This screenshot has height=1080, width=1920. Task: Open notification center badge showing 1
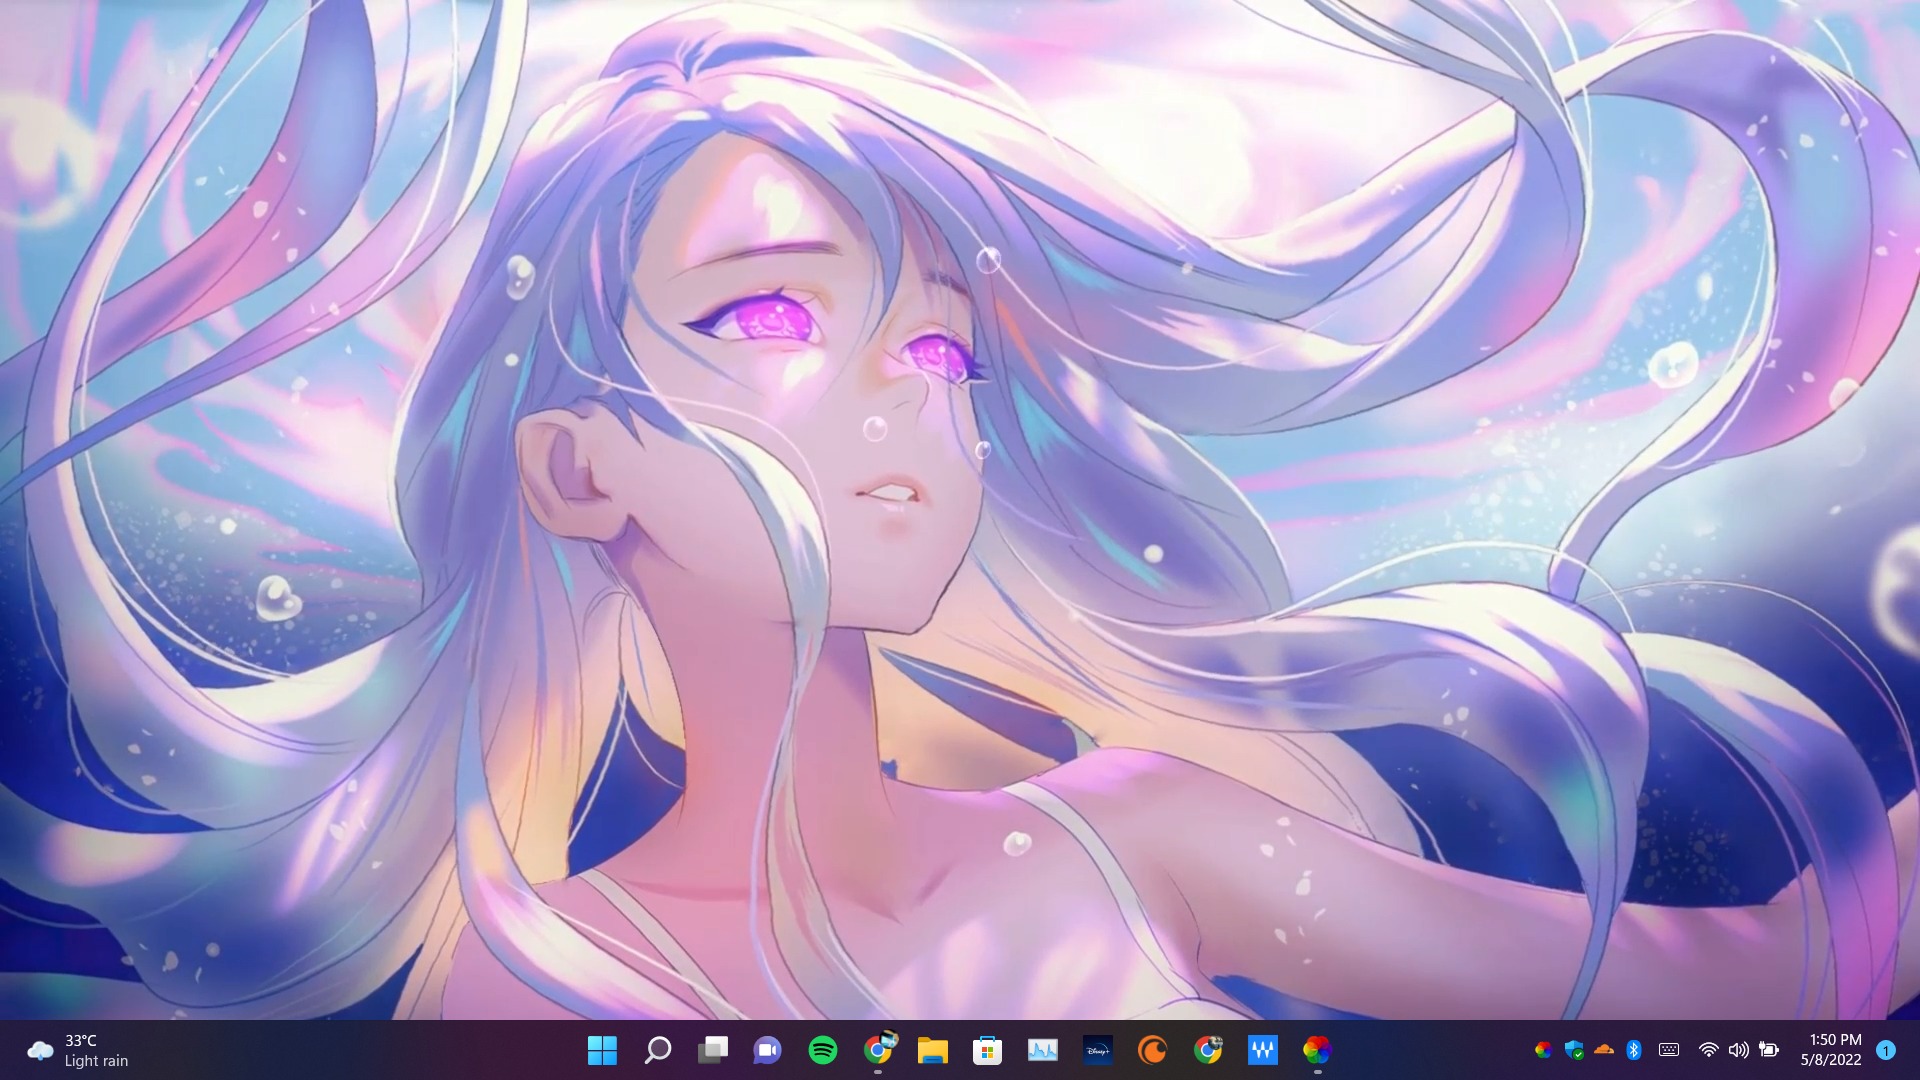coord(1886,1050)
